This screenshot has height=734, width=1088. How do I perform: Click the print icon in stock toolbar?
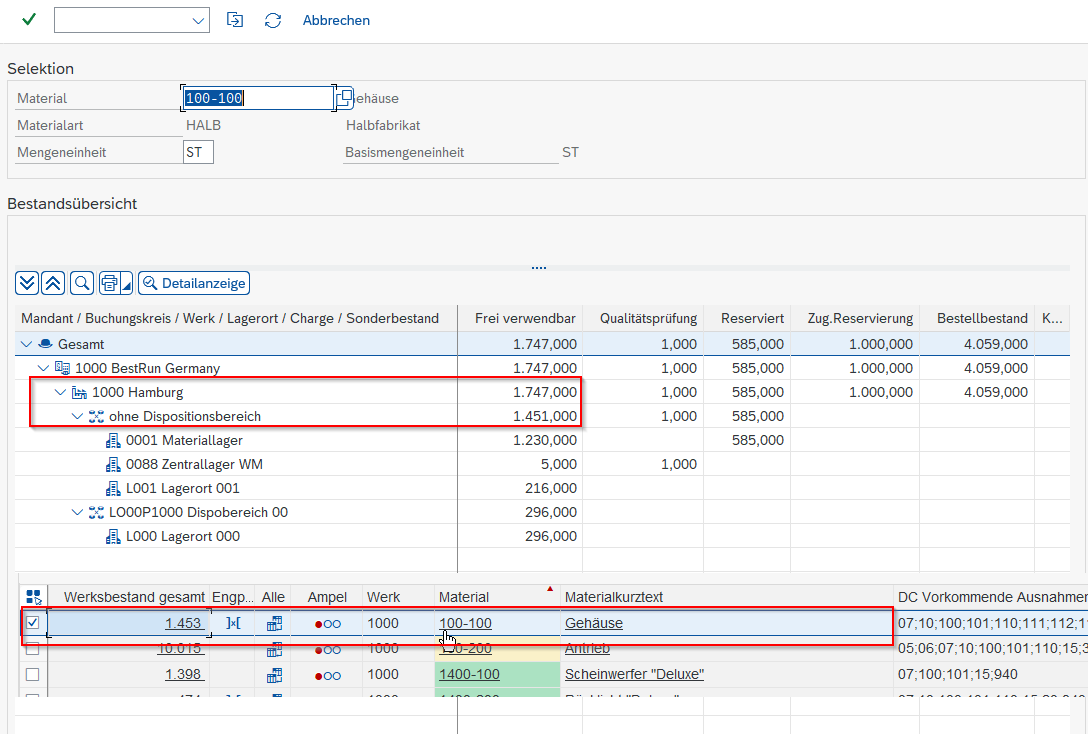[111, 283]
